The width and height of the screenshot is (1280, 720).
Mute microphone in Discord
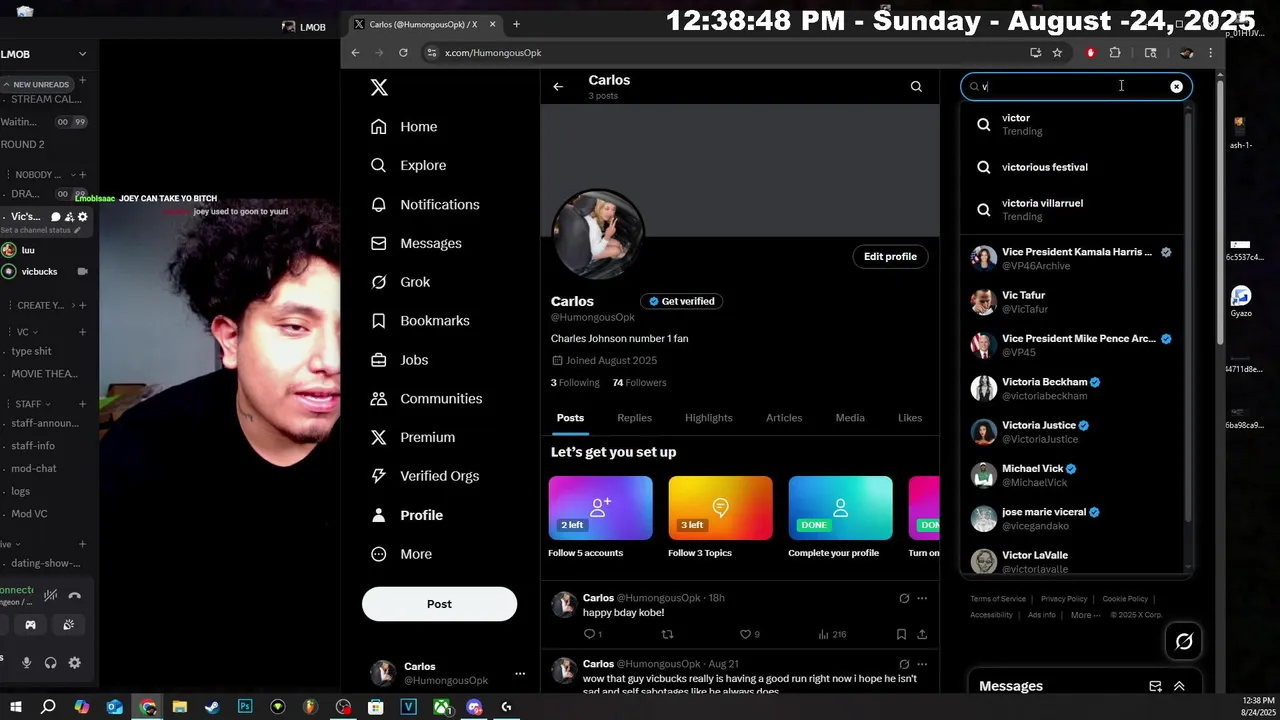click(26, 662)
